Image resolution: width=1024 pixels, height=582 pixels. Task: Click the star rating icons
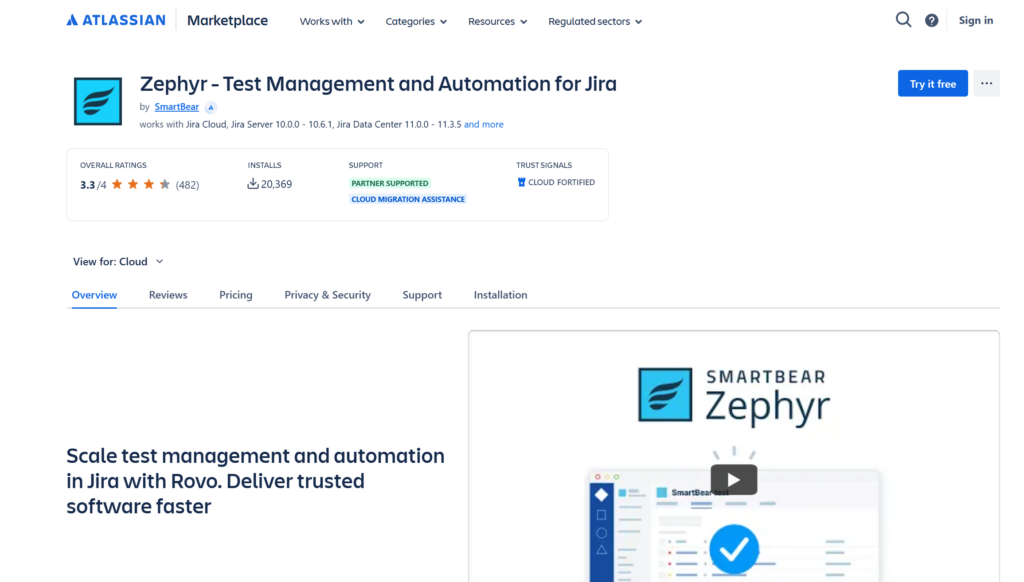coord(140,184)
